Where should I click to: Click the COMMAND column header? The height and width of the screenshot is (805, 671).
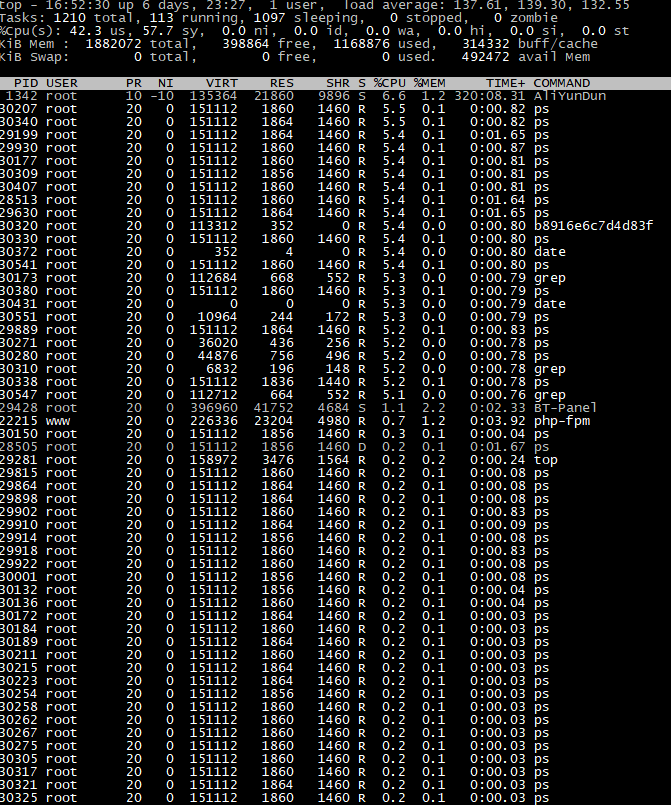[x=562, y=83]
